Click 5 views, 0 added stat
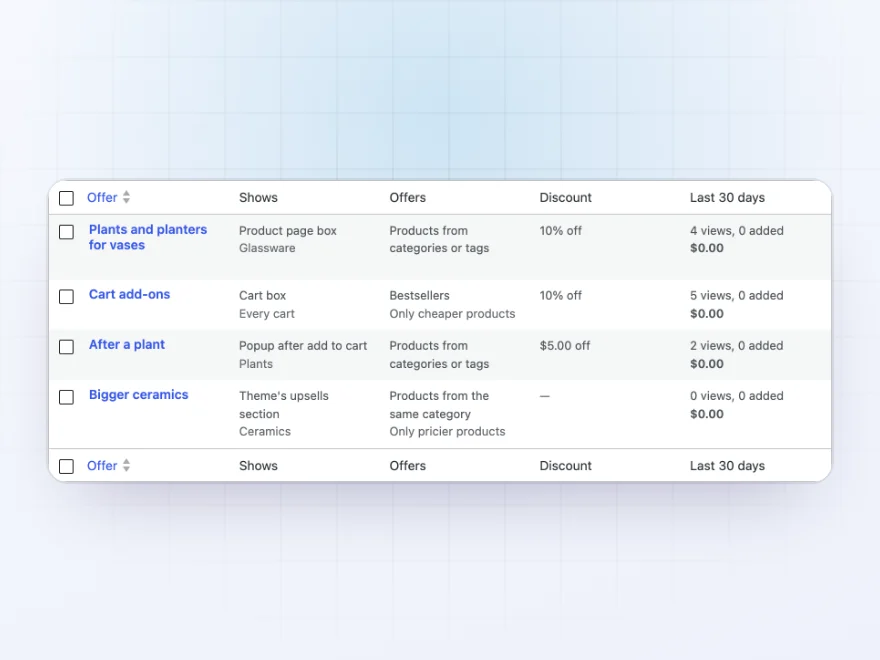This screenshot has width=880, height=660. [737, 295]
